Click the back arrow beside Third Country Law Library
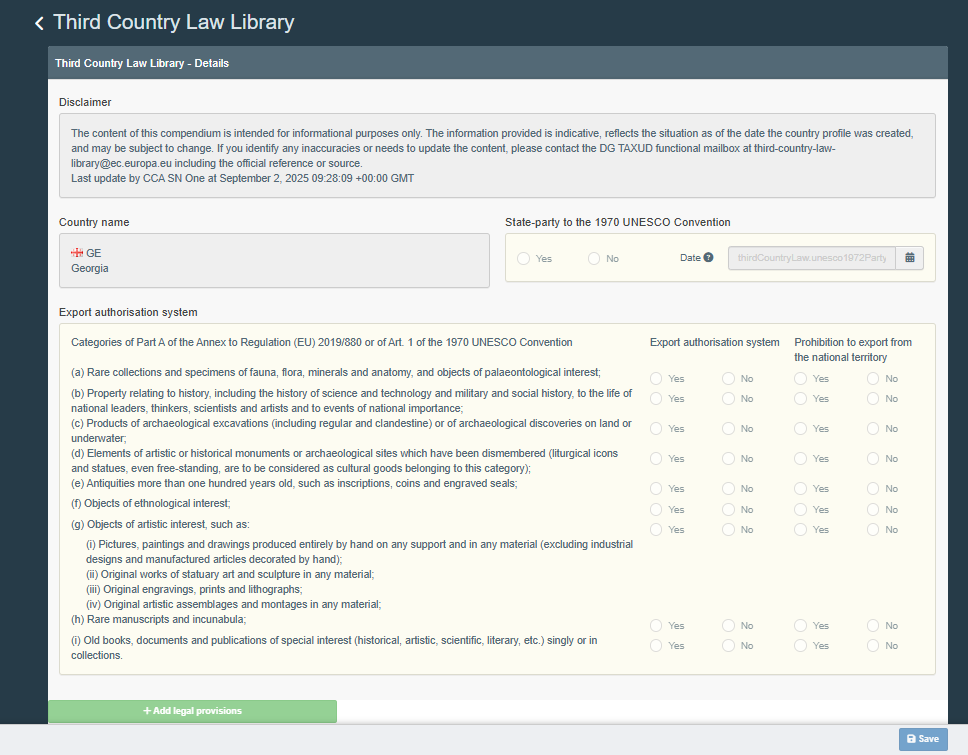The image size is (968, 755). (x=39, y=23)
